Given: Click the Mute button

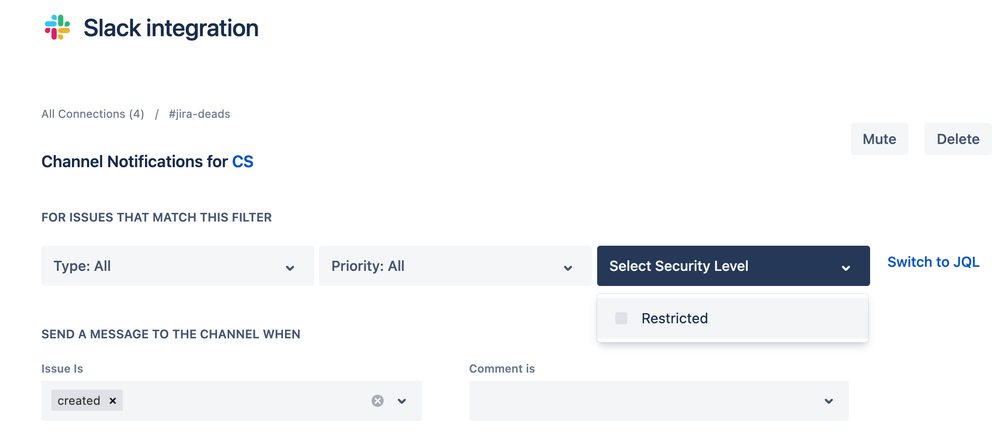Looking at the screenshot, I should 879,139.
